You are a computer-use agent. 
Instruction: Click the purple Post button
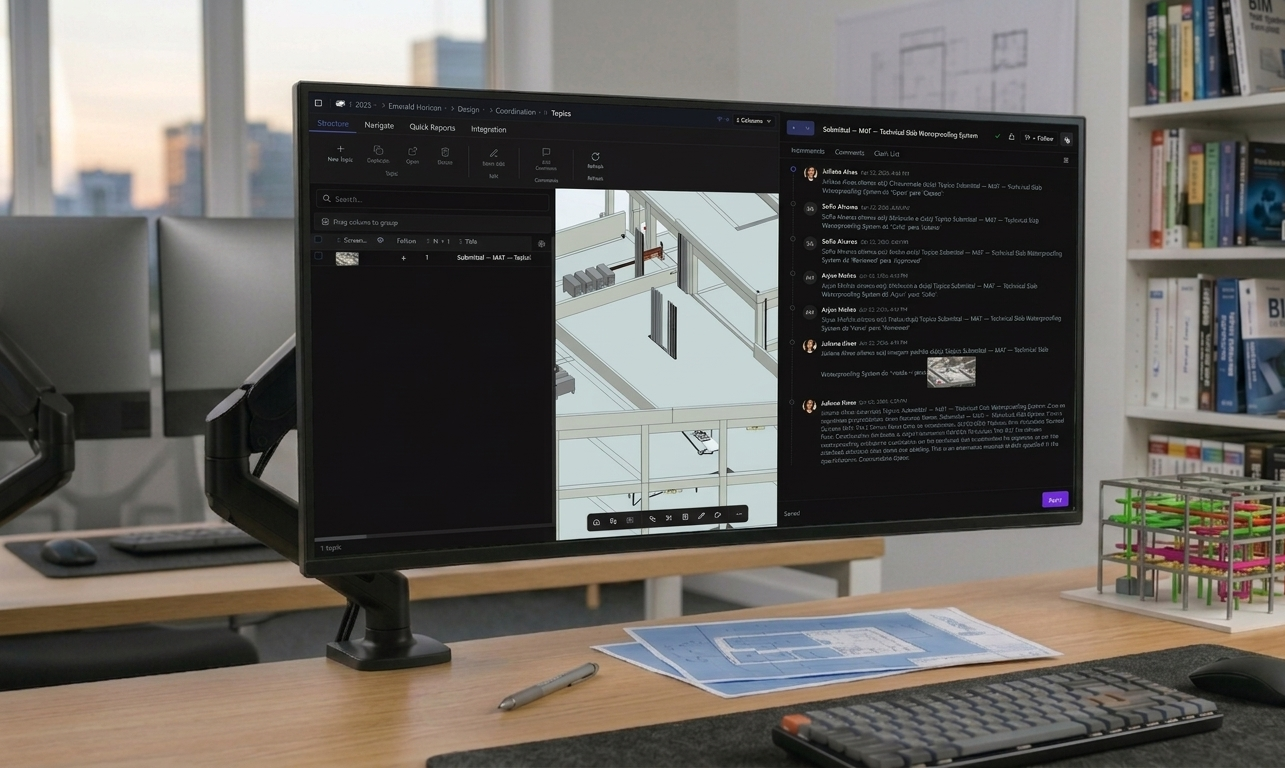click(x=1054, y=499)
